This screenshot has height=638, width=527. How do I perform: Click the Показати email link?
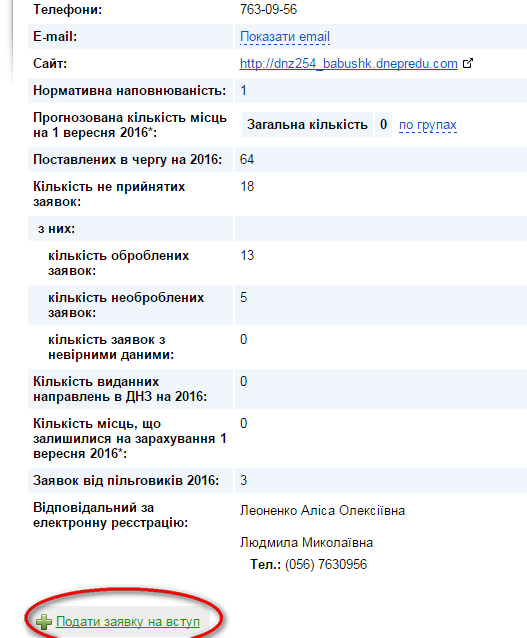click(x=285, y=37)
